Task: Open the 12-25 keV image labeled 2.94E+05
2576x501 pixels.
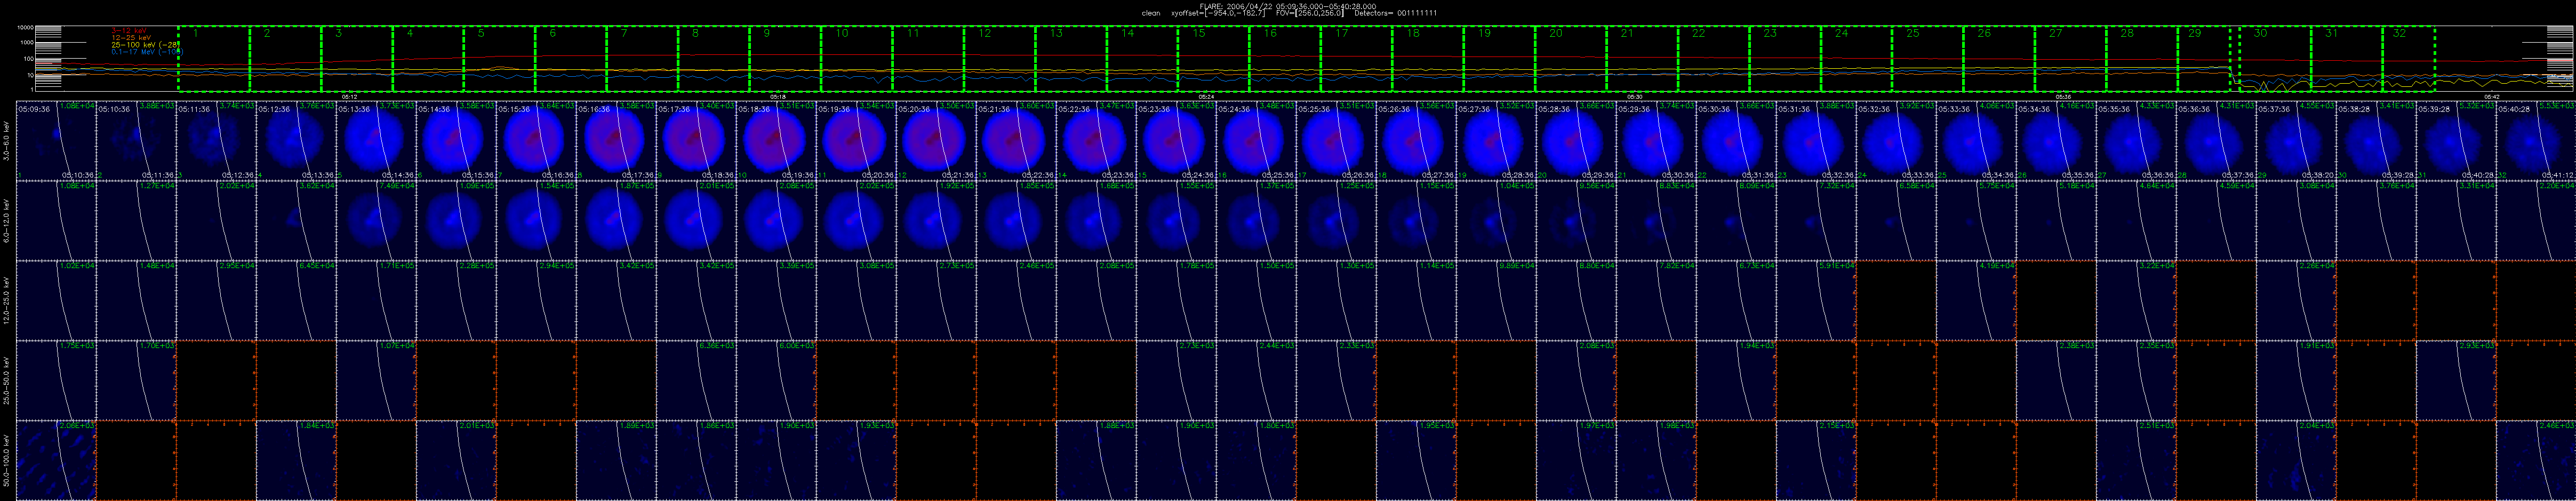Action: [x=536, y=300]
